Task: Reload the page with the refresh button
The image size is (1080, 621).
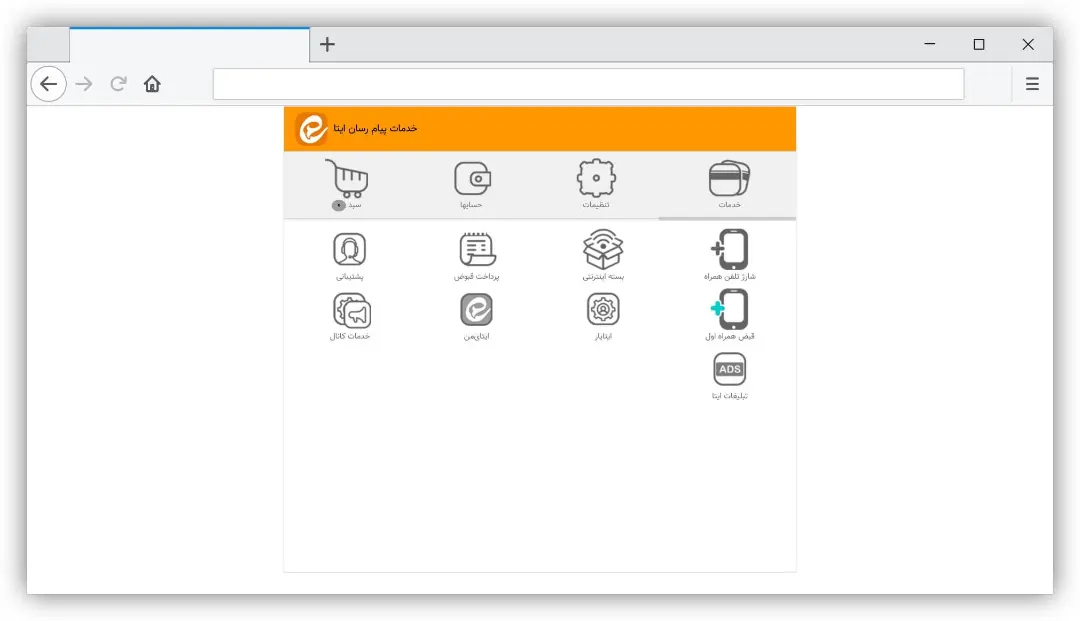Action: point(118,84)
